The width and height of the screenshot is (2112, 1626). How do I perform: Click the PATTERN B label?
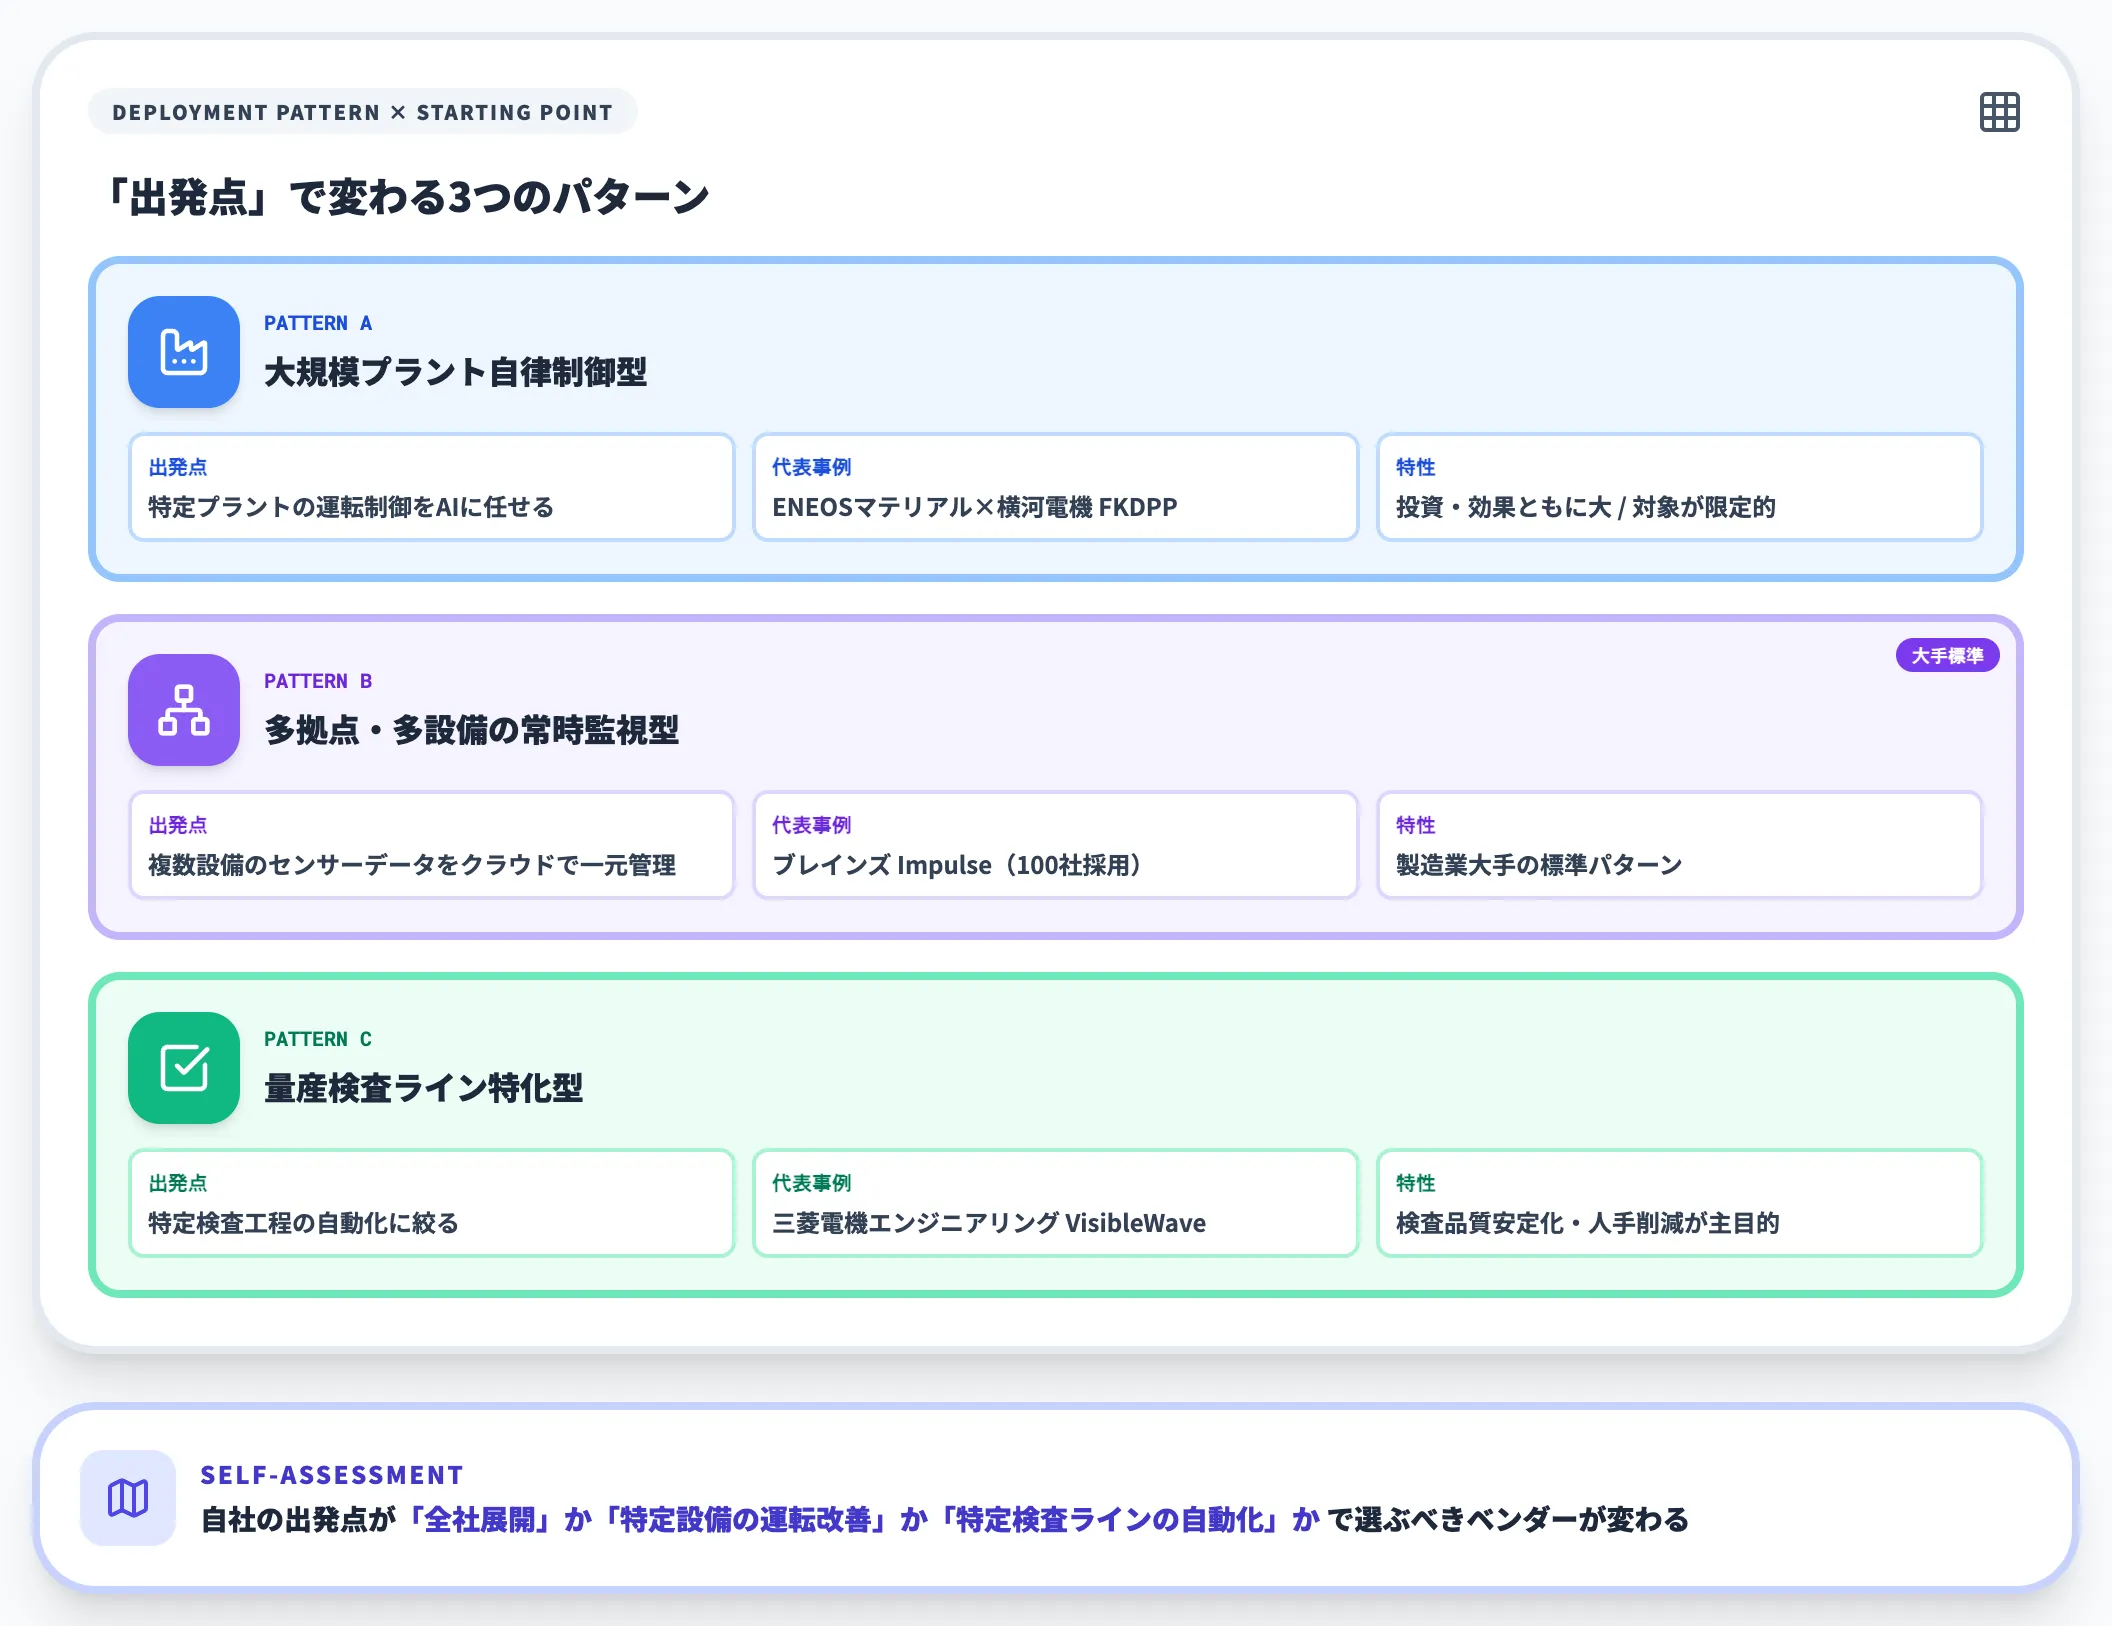tap(318, 681)
